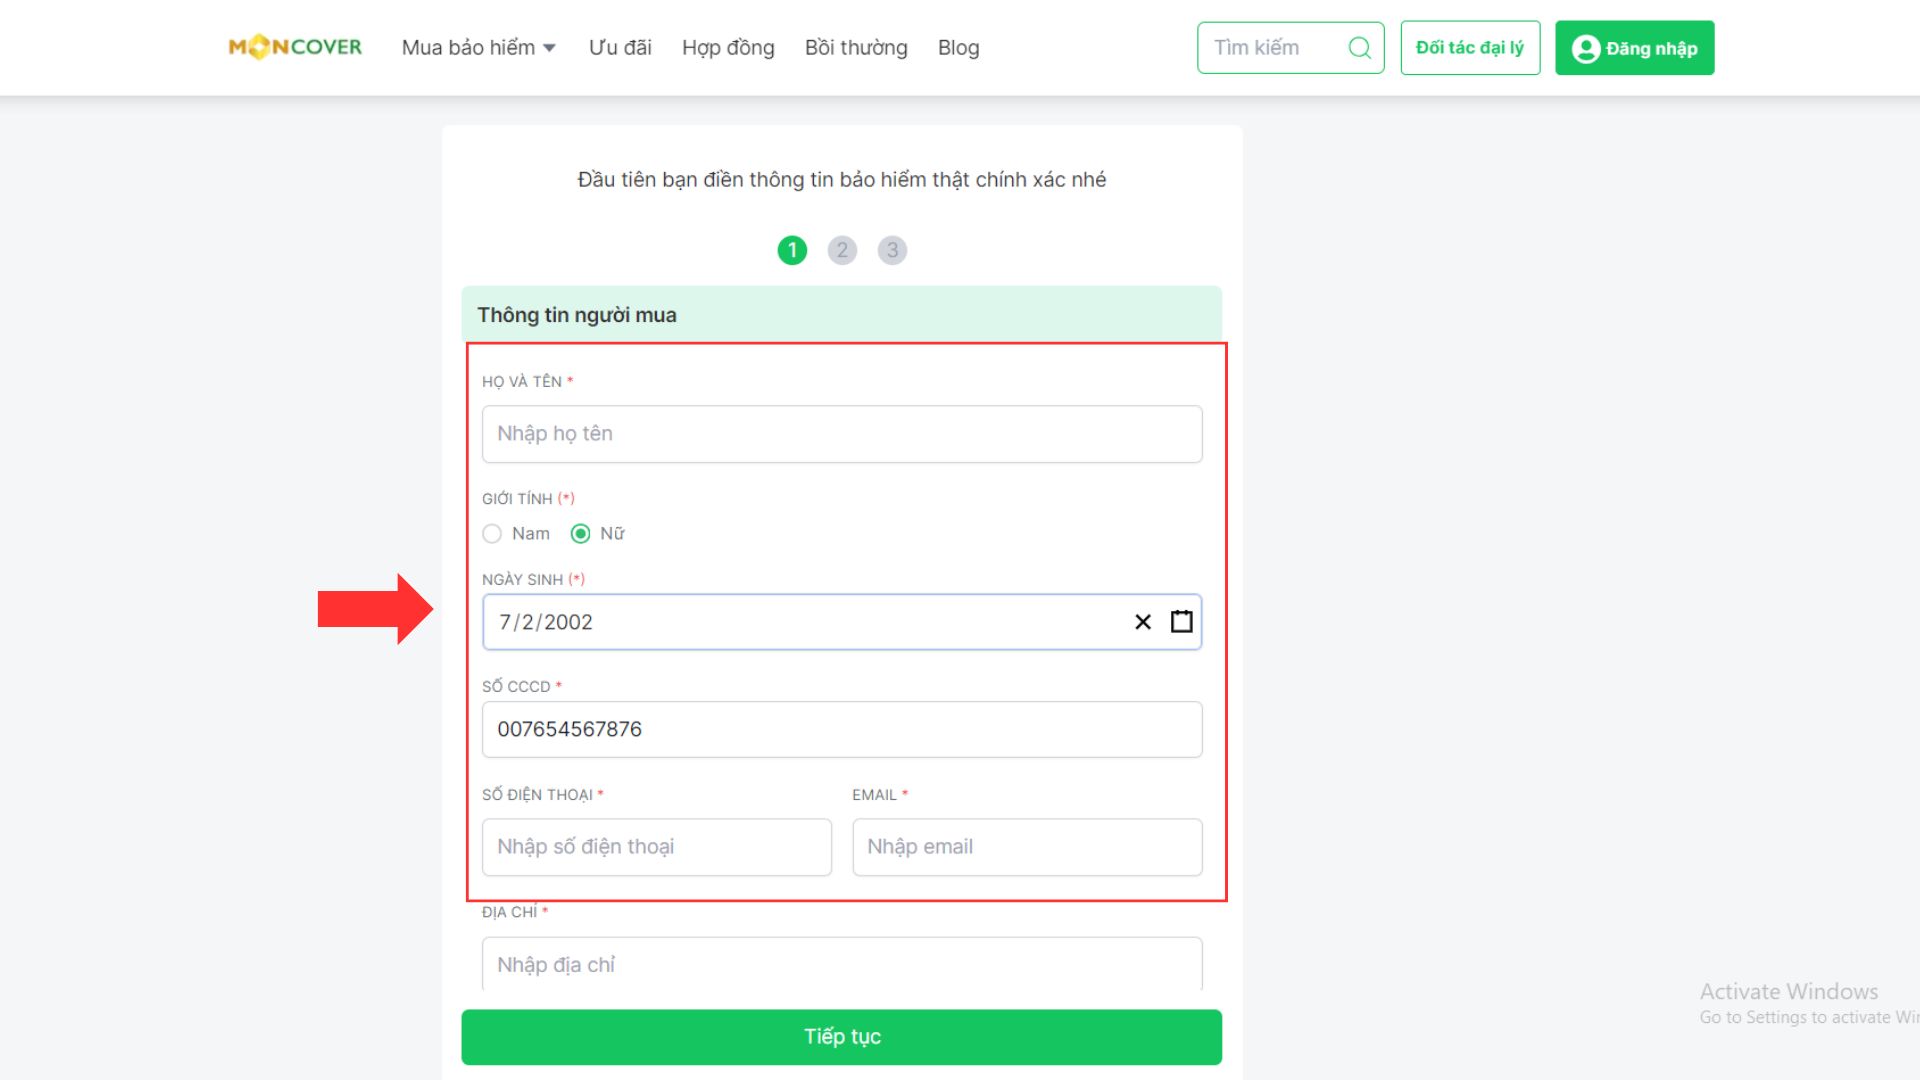Viewport: 1920px width, 1080px height.
Task: Go to step 1 indicator
Action: tap(792, 250)
